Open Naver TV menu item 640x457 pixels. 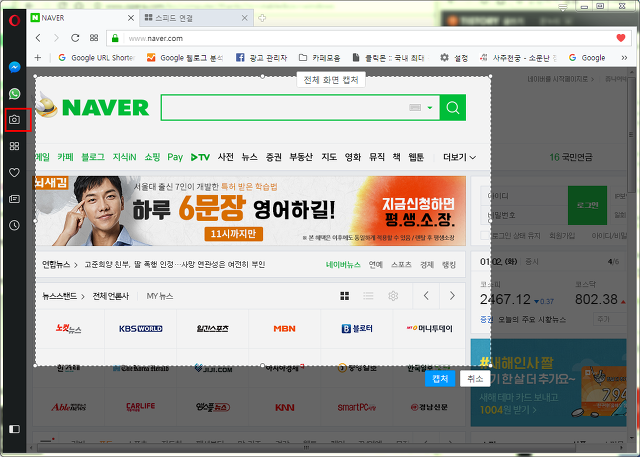pos(200,157)
